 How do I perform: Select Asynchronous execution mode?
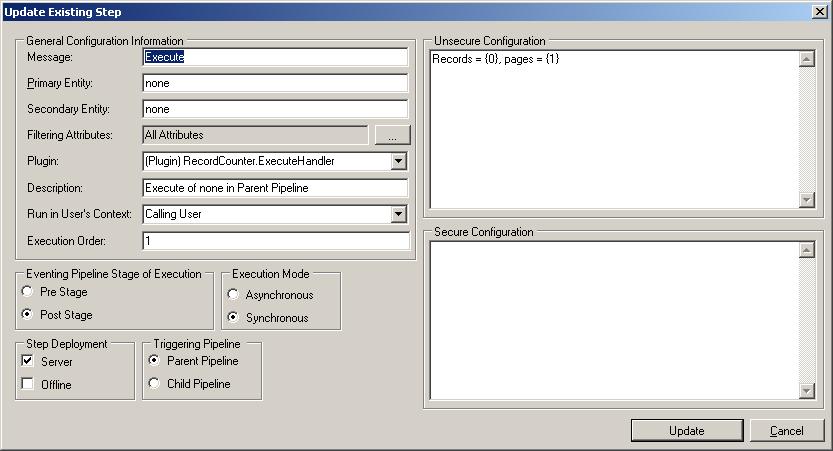(x=233, y=294)
